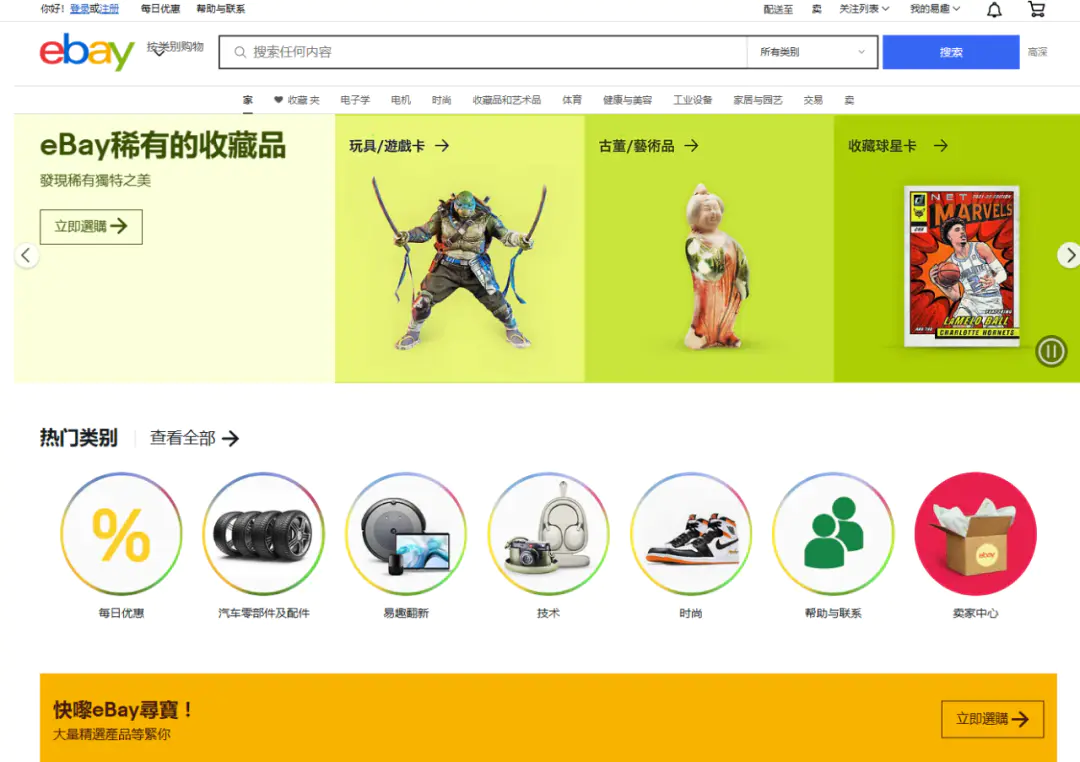
Task: Open the shopping cart icon
Action: pos(1037,10)
